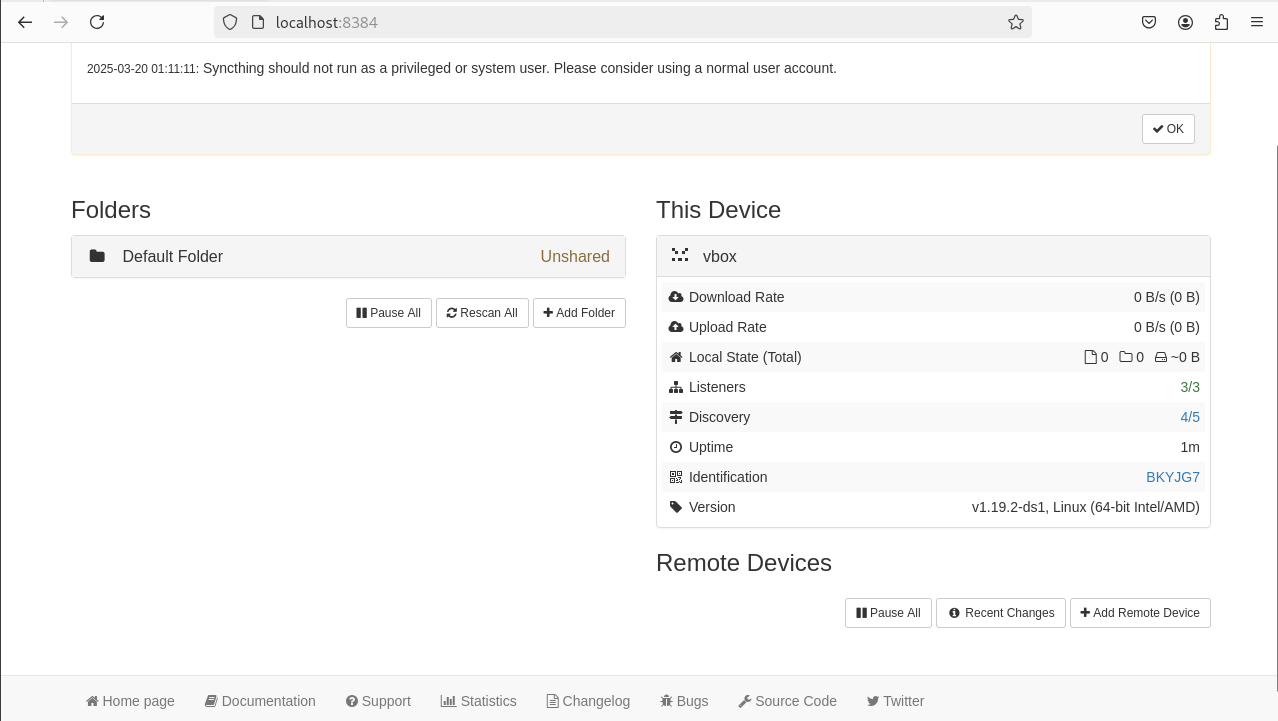Click the Firefox account profile icon
The image size is (1278, 721).
tap(1185, 22)
